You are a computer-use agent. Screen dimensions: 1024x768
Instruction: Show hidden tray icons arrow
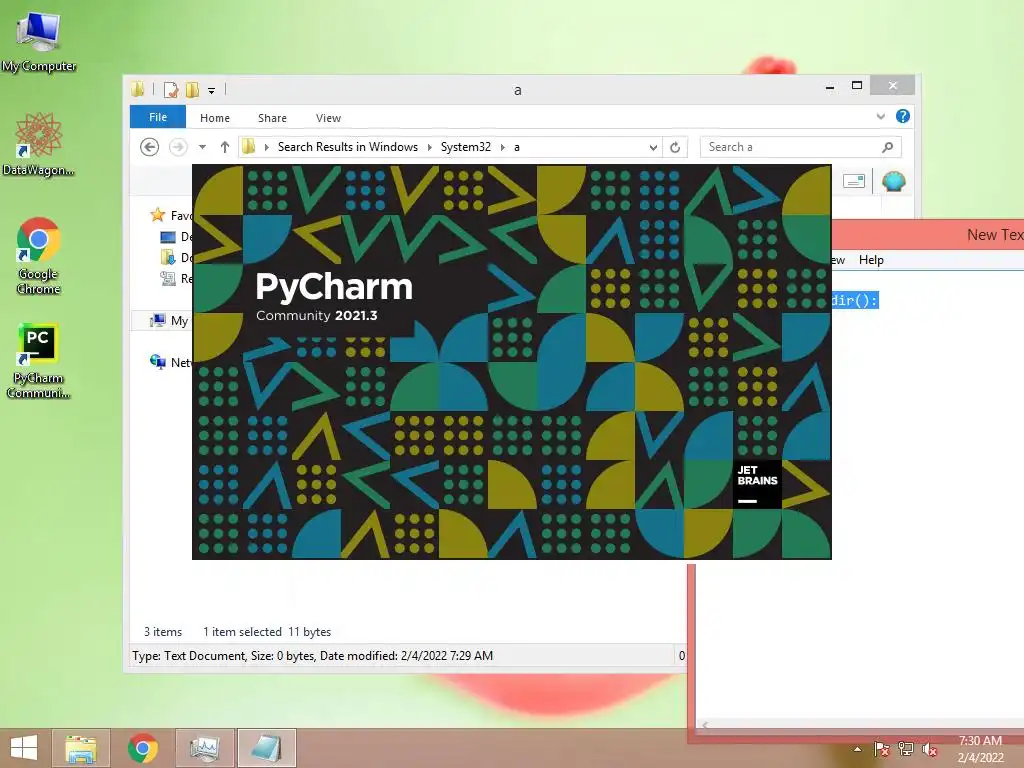pyautogui.click(x=857, y=749)
